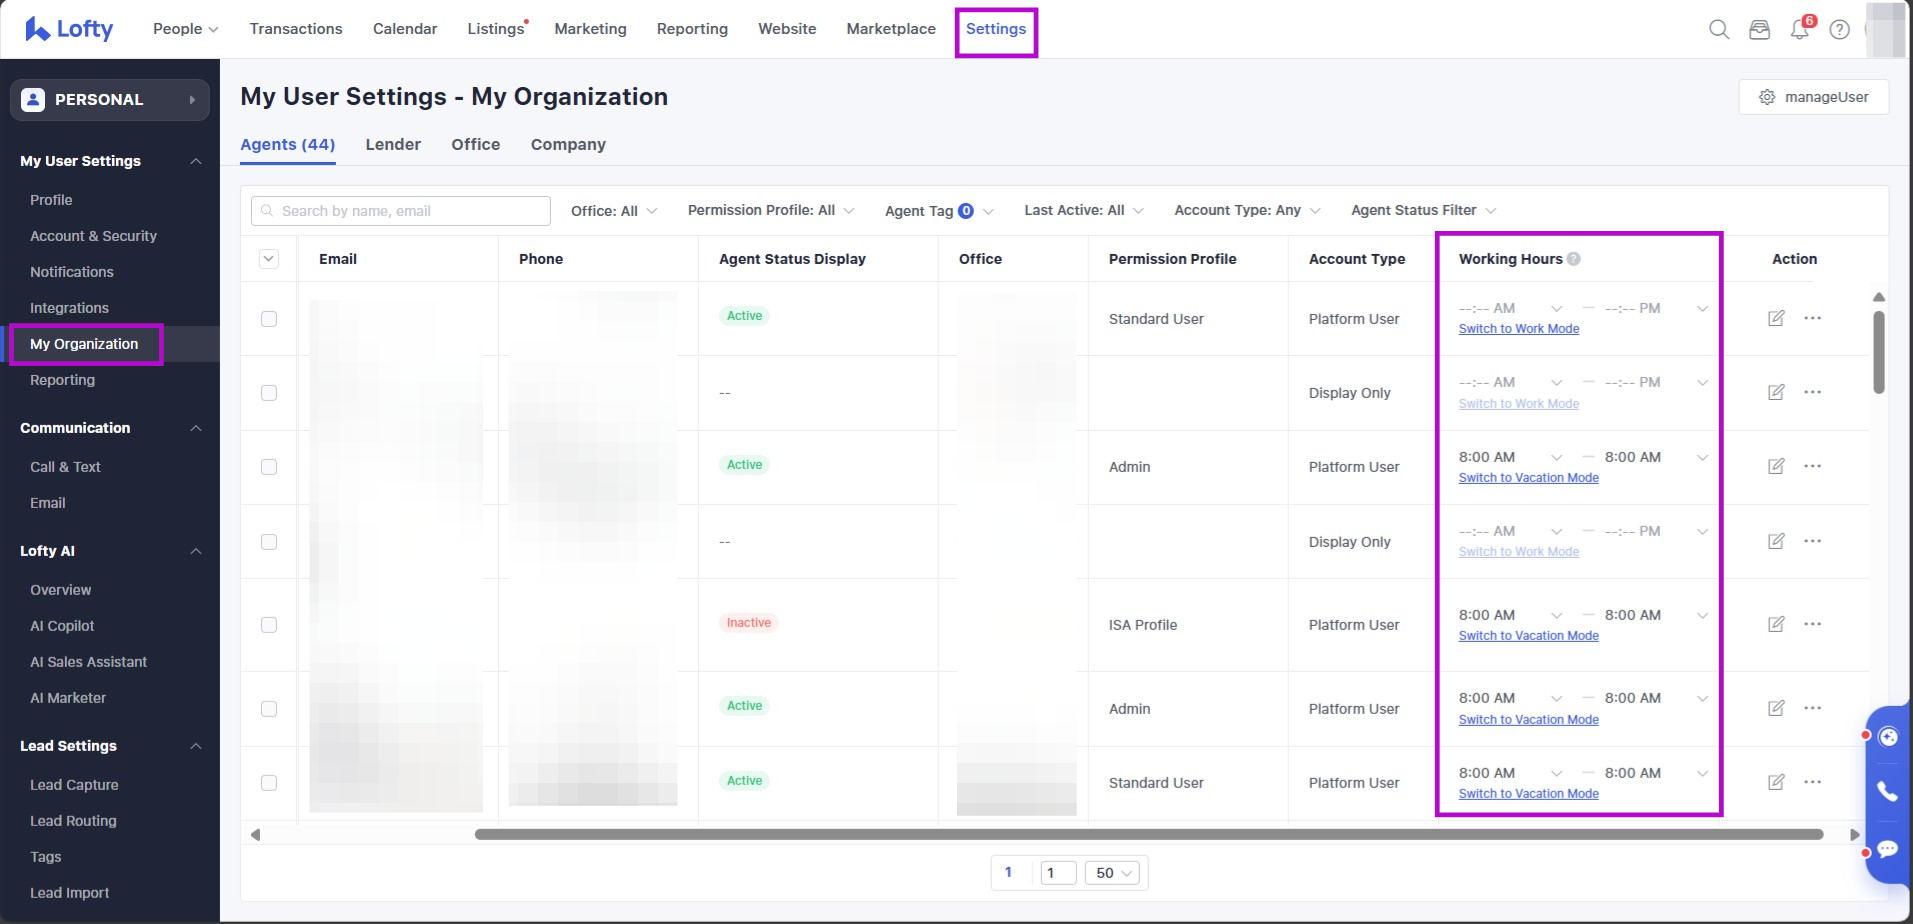
Task: Open the 50 per page size dropdown
Action: point(1113,873)
